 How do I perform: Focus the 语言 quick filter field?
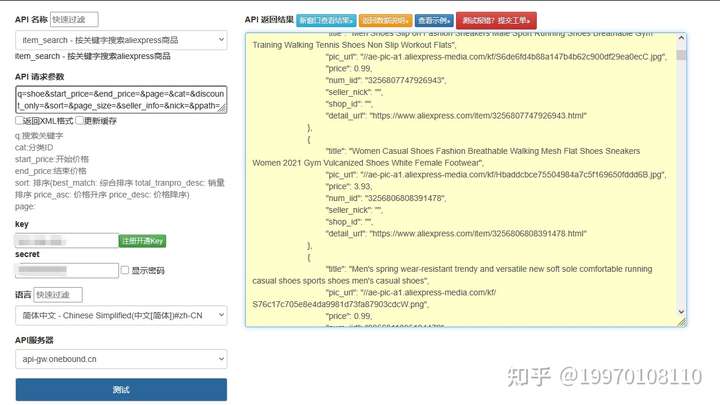[x=58, y=295]
